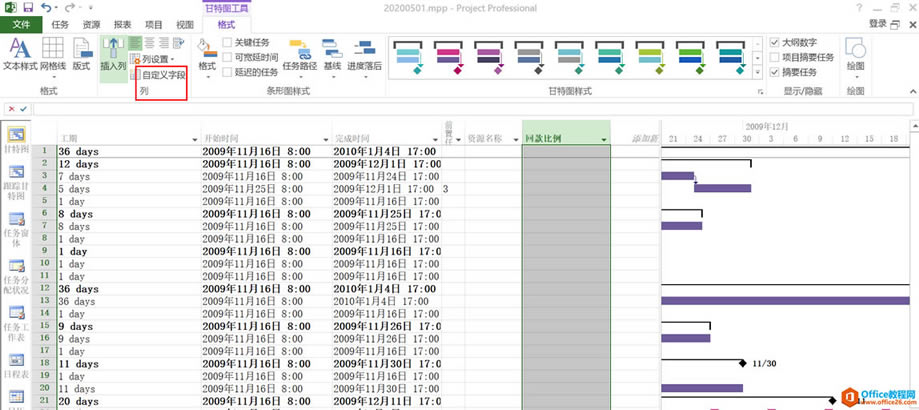Open 文本样式 text styles tool
Viewport: 919px width, 410px height.
pyautogui.click(x=21, y=55)
